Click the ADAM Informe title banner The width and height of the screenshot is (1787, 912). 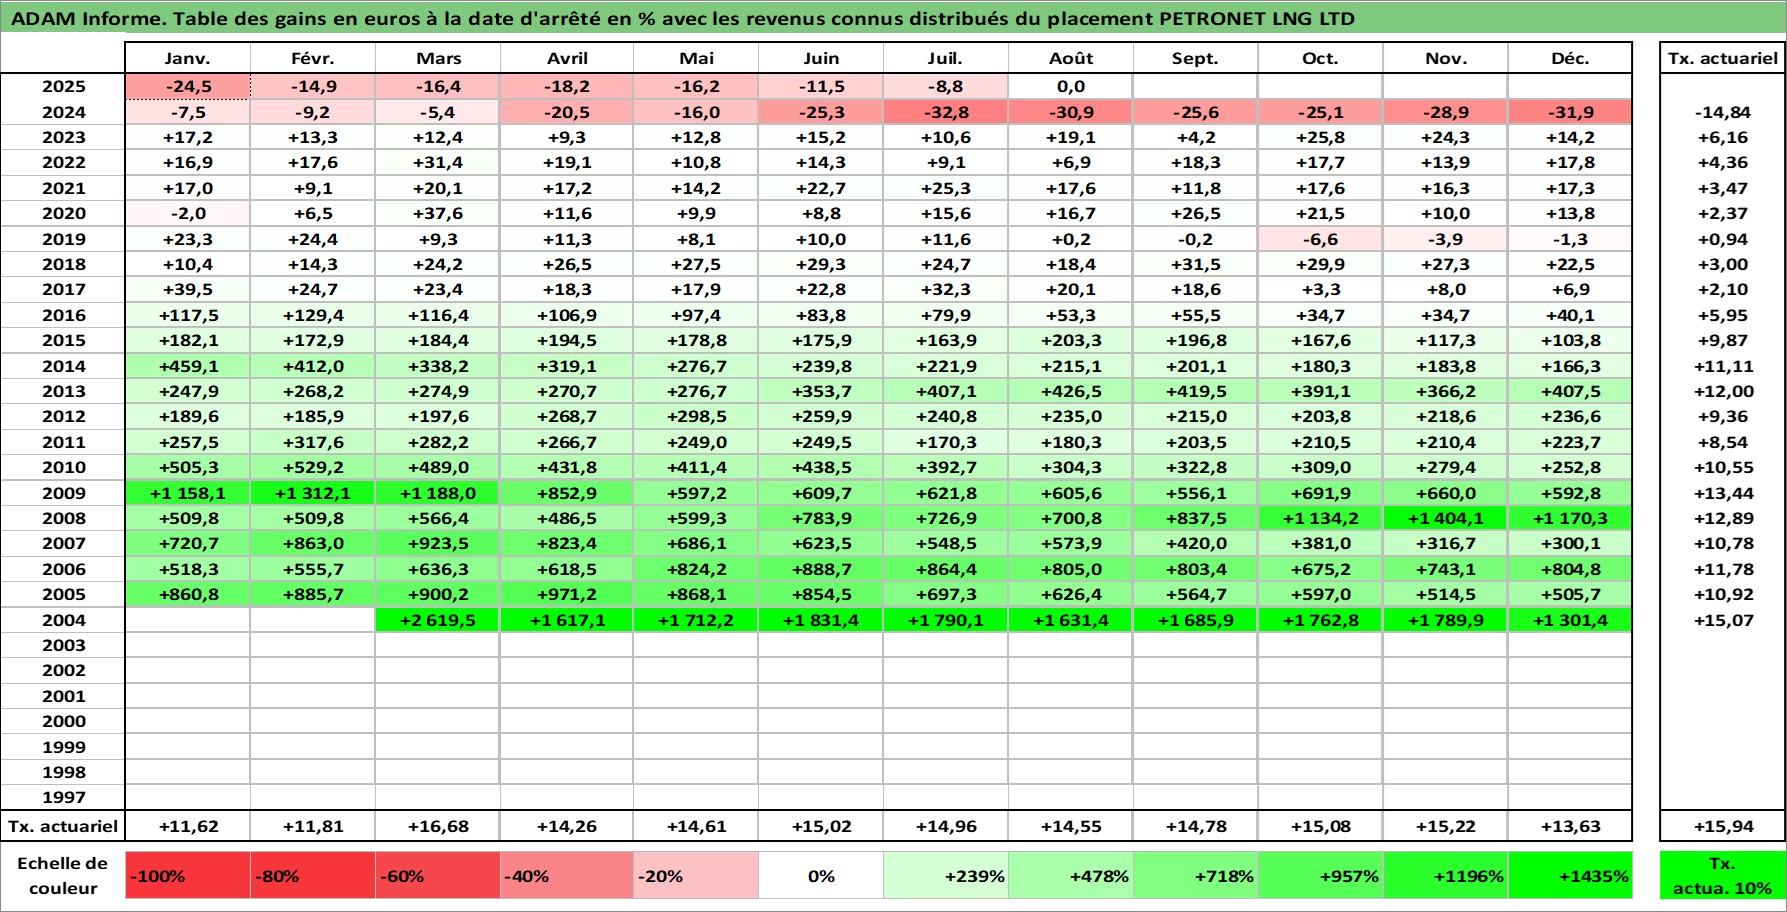click(x=893, y=18)
